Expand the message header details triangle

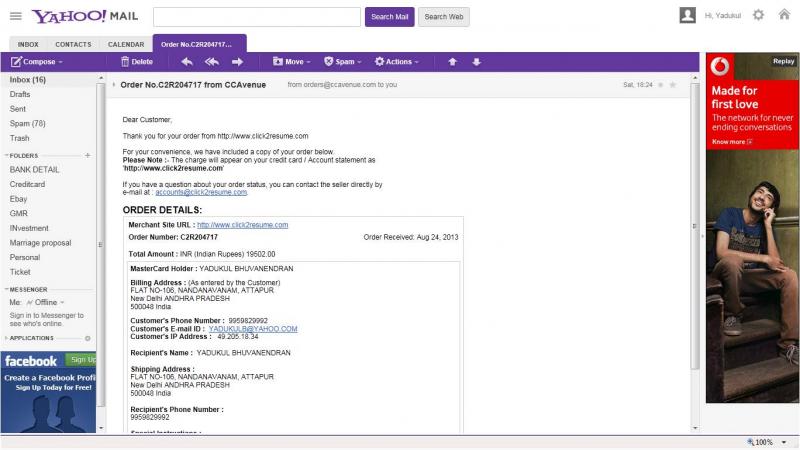coord(114,85)
